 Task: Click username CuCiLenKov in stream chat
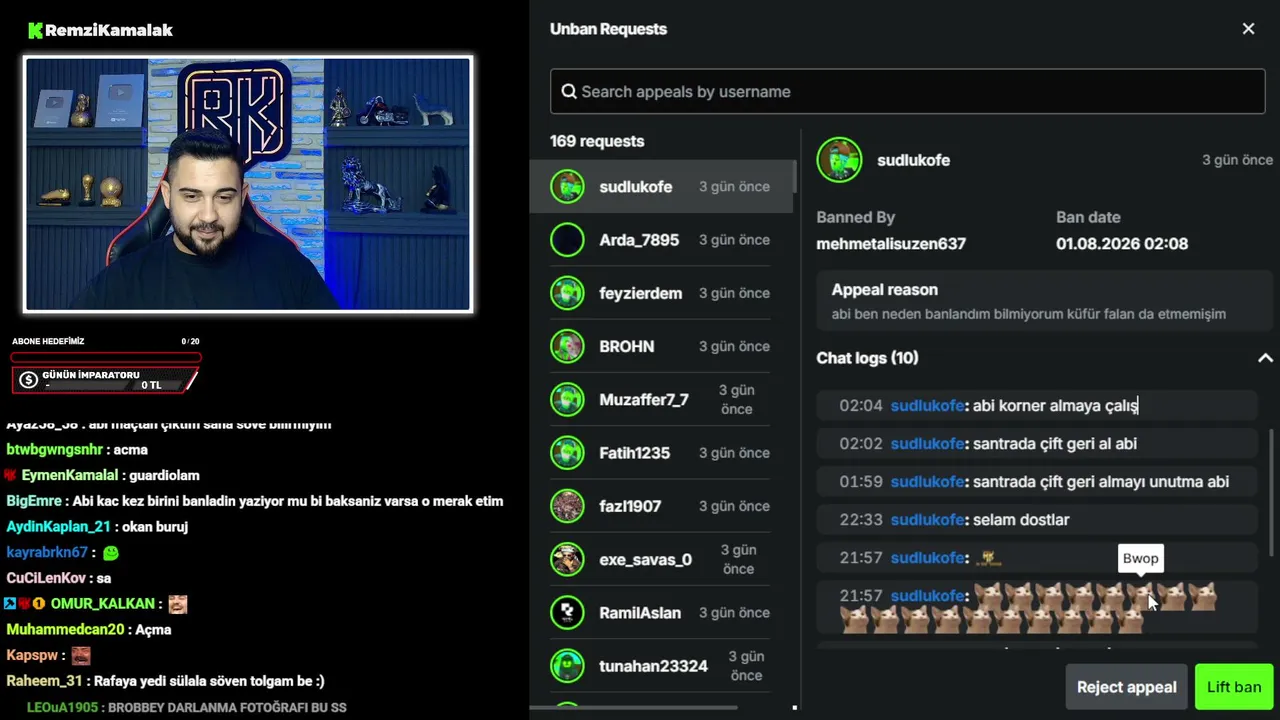46,578
